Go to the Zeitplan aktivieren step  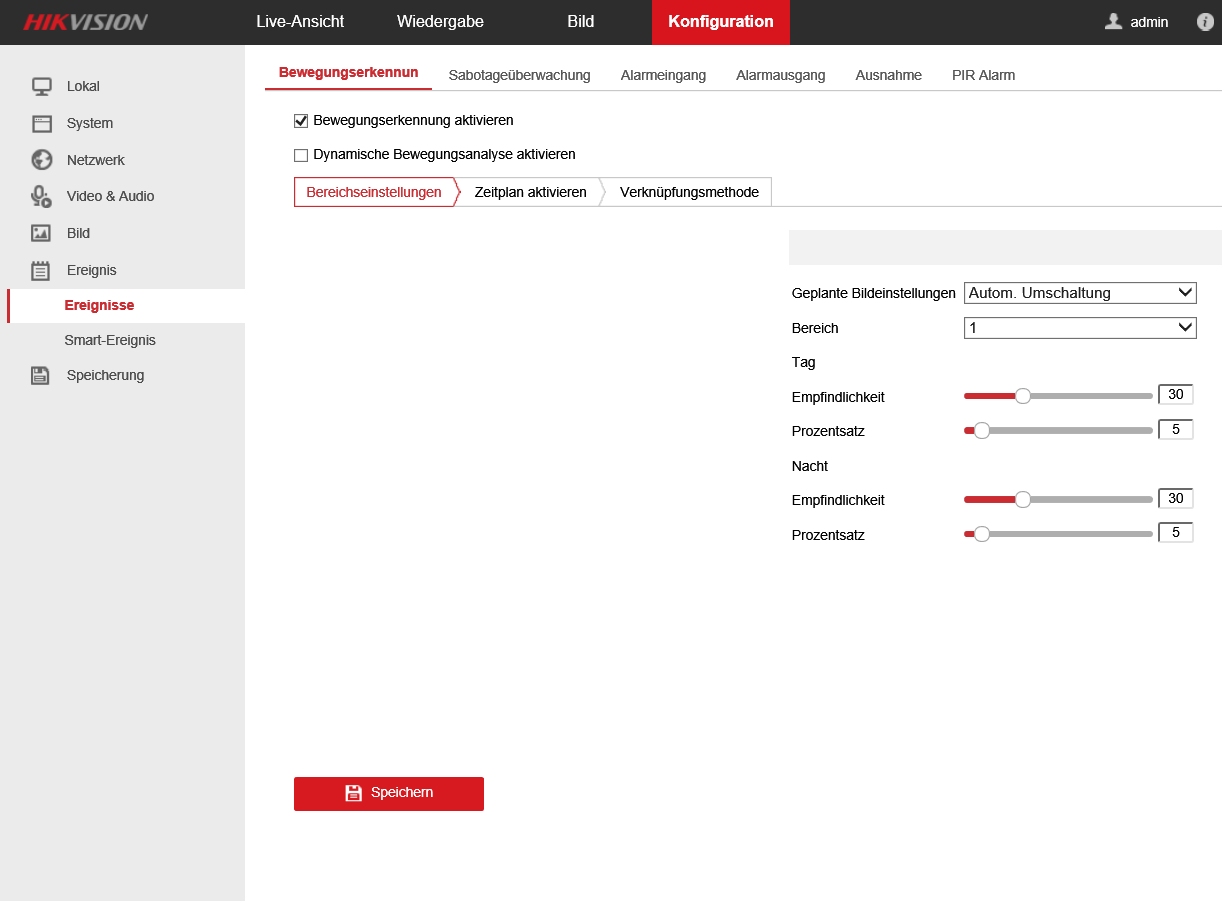(x=530, y=192)
